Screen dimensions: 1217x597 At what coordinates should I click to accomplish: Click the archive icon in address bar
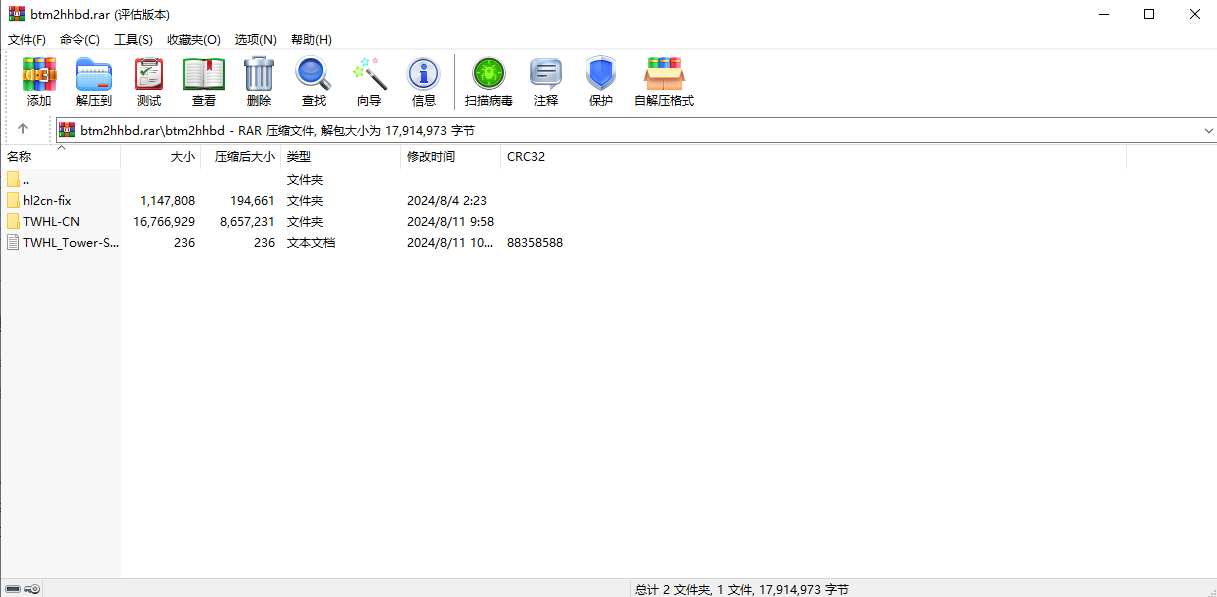(x=67, y=130)
